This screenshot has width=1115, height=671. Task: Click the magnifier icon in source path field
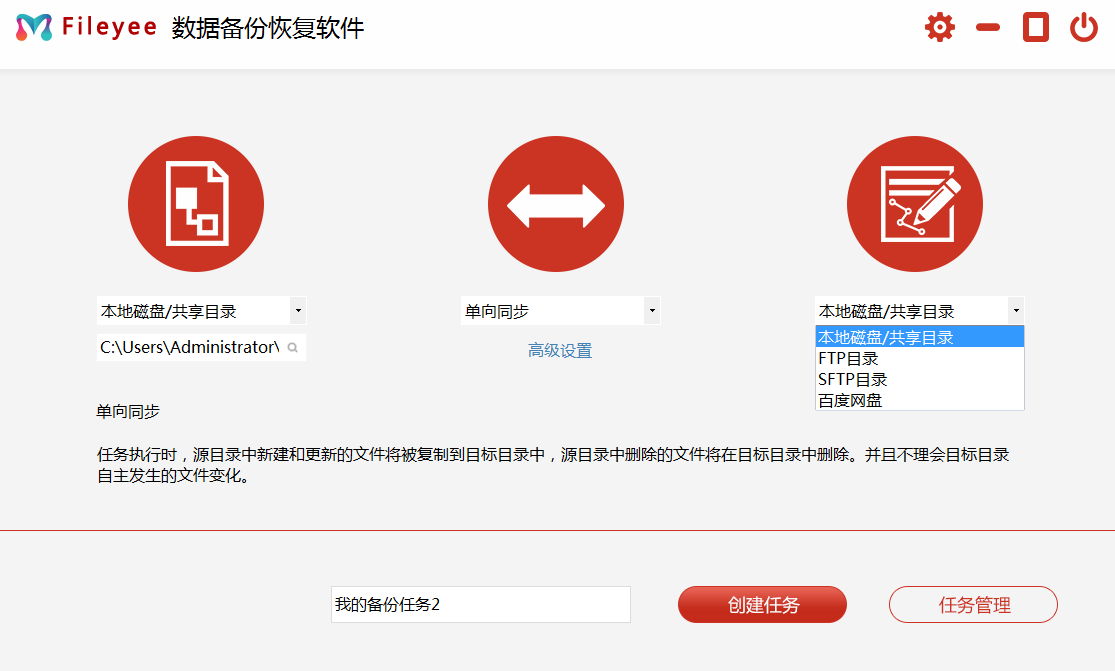(x=293, y=348)
